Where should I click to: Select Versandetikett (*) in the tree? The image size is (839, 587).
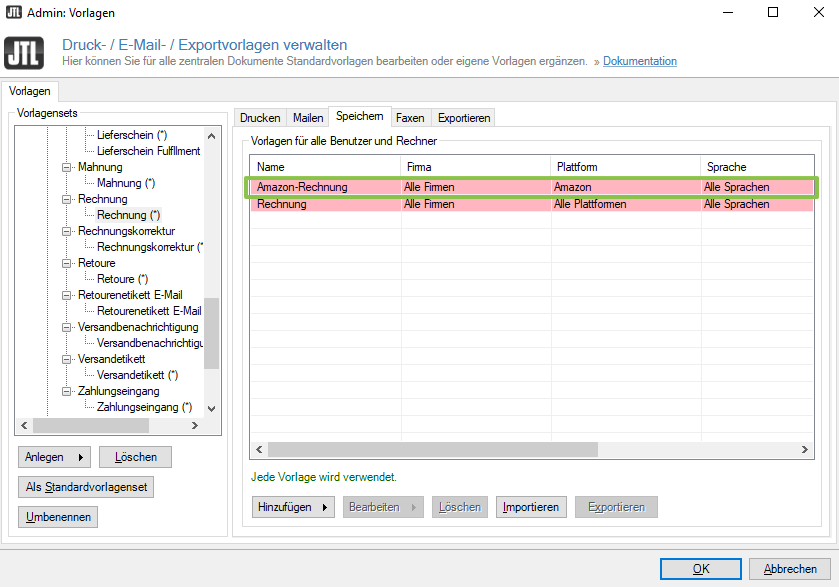point(137,375)
